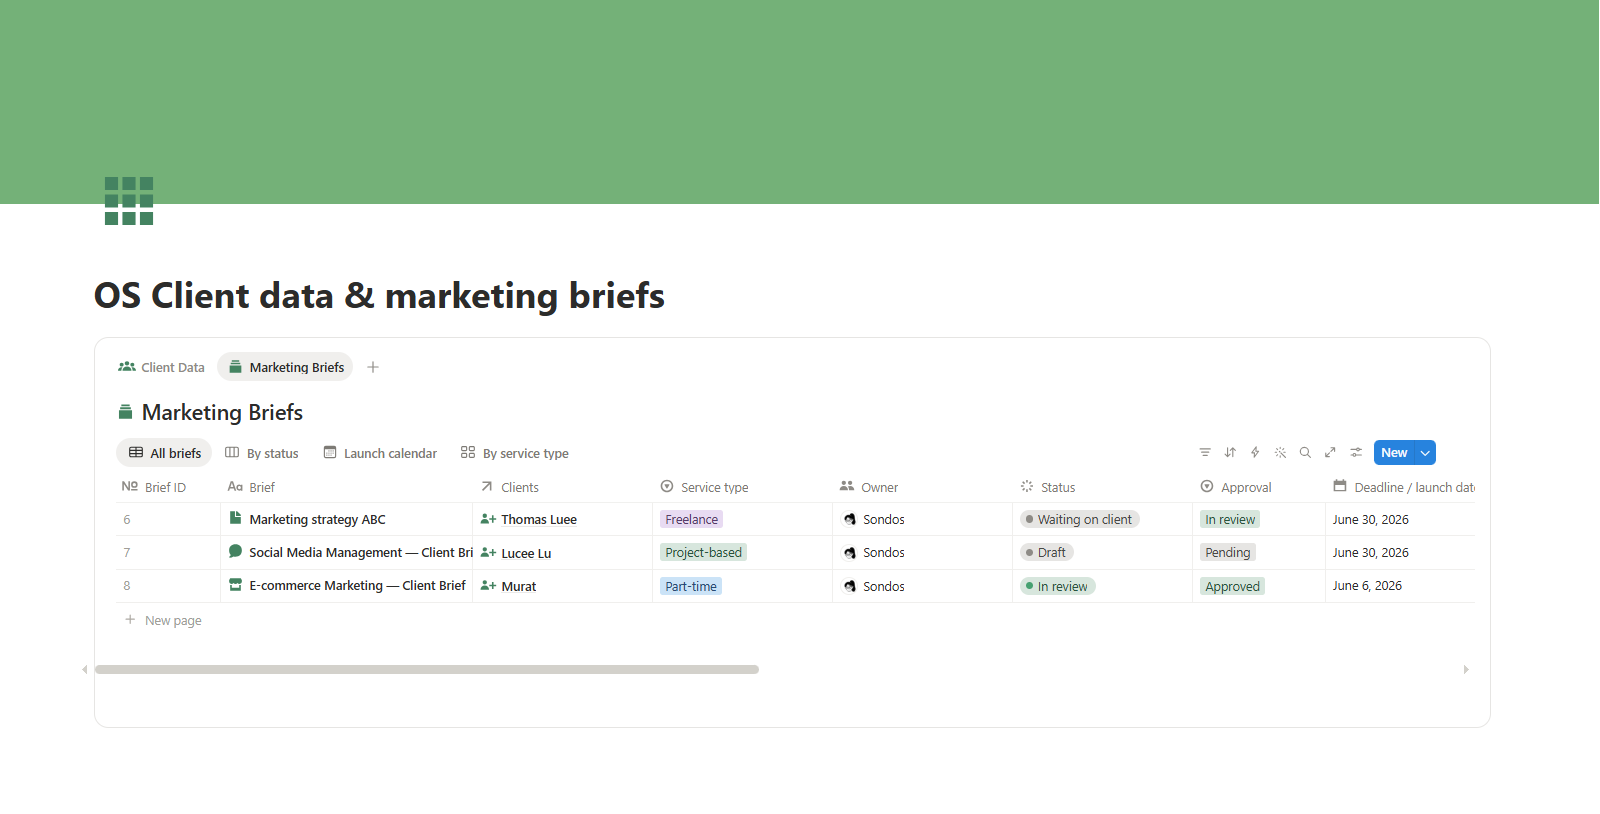Select the Marketing Briefs tab
The image size is (1600, 814).
point(285,367)
